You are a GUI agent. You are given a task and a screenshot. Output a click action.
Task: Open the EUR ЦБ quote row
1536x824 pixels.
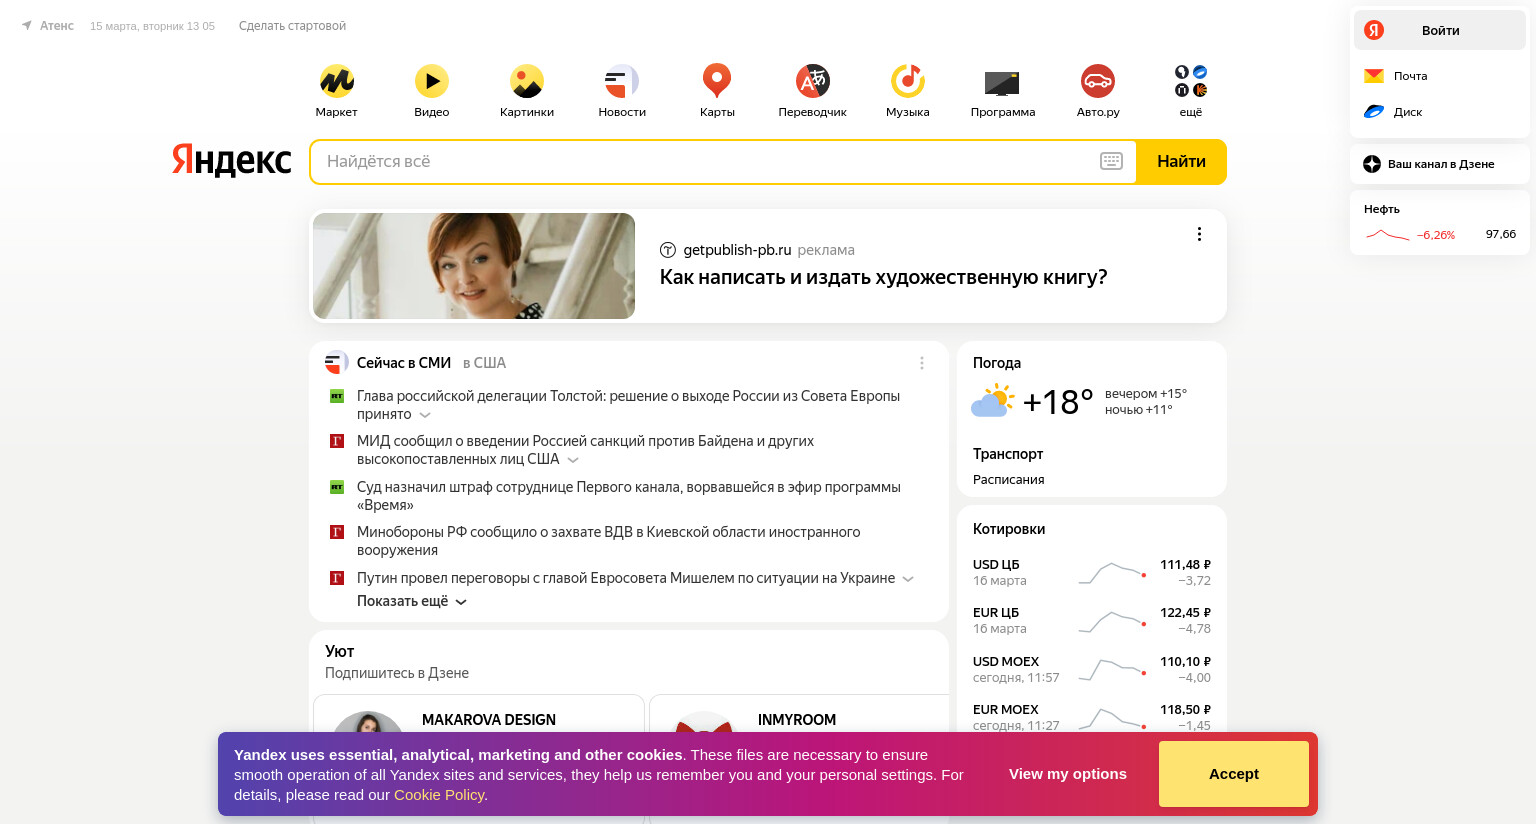point(1092,620)
